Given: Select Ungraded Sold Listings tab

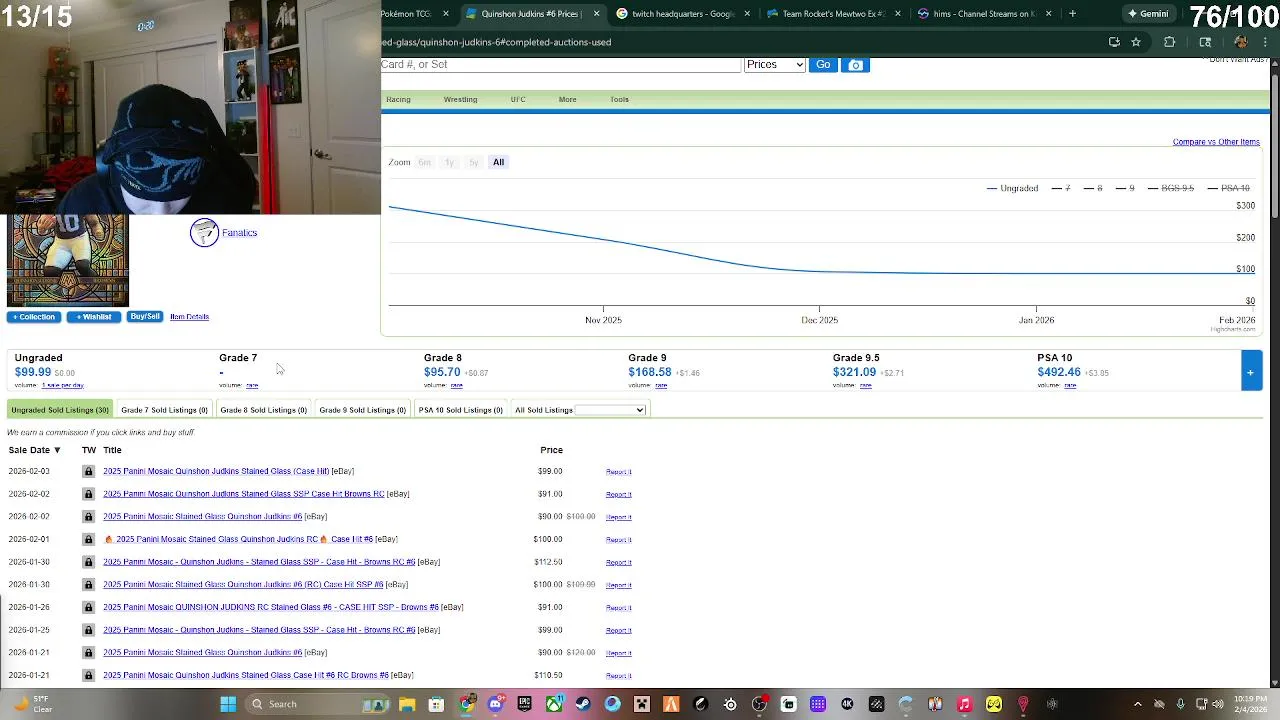Looking at the screenshot, I should (x=60, y=410).
